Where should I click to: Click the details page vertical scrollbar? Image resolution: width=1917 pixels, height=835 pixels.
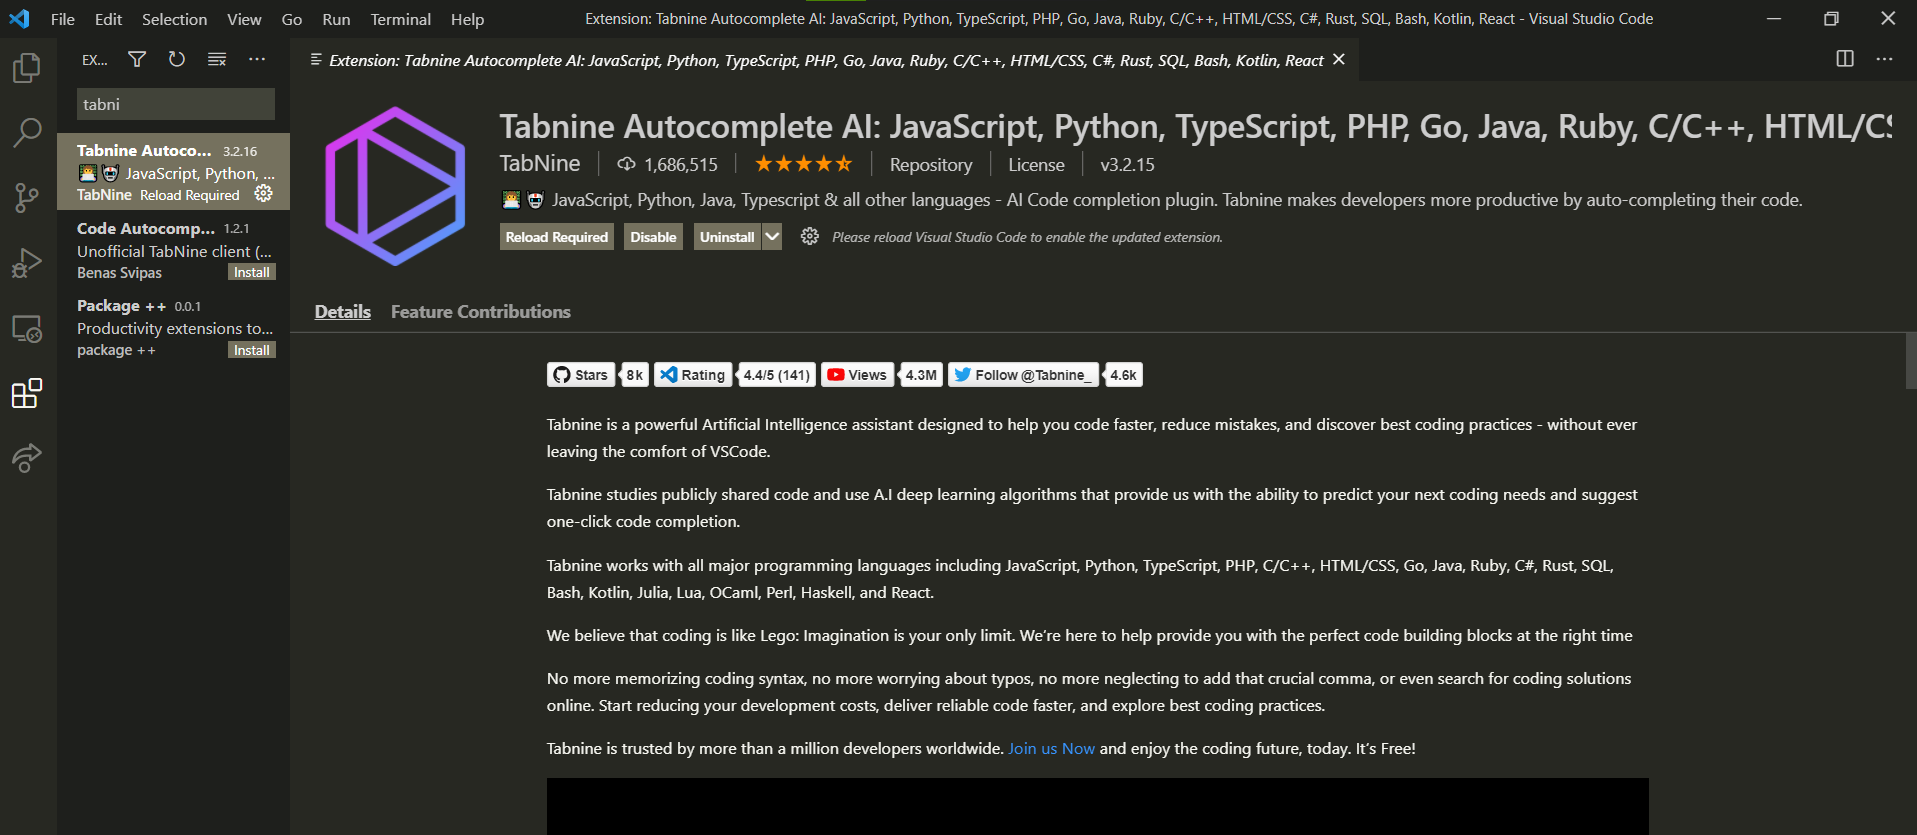coord(1911,361)
